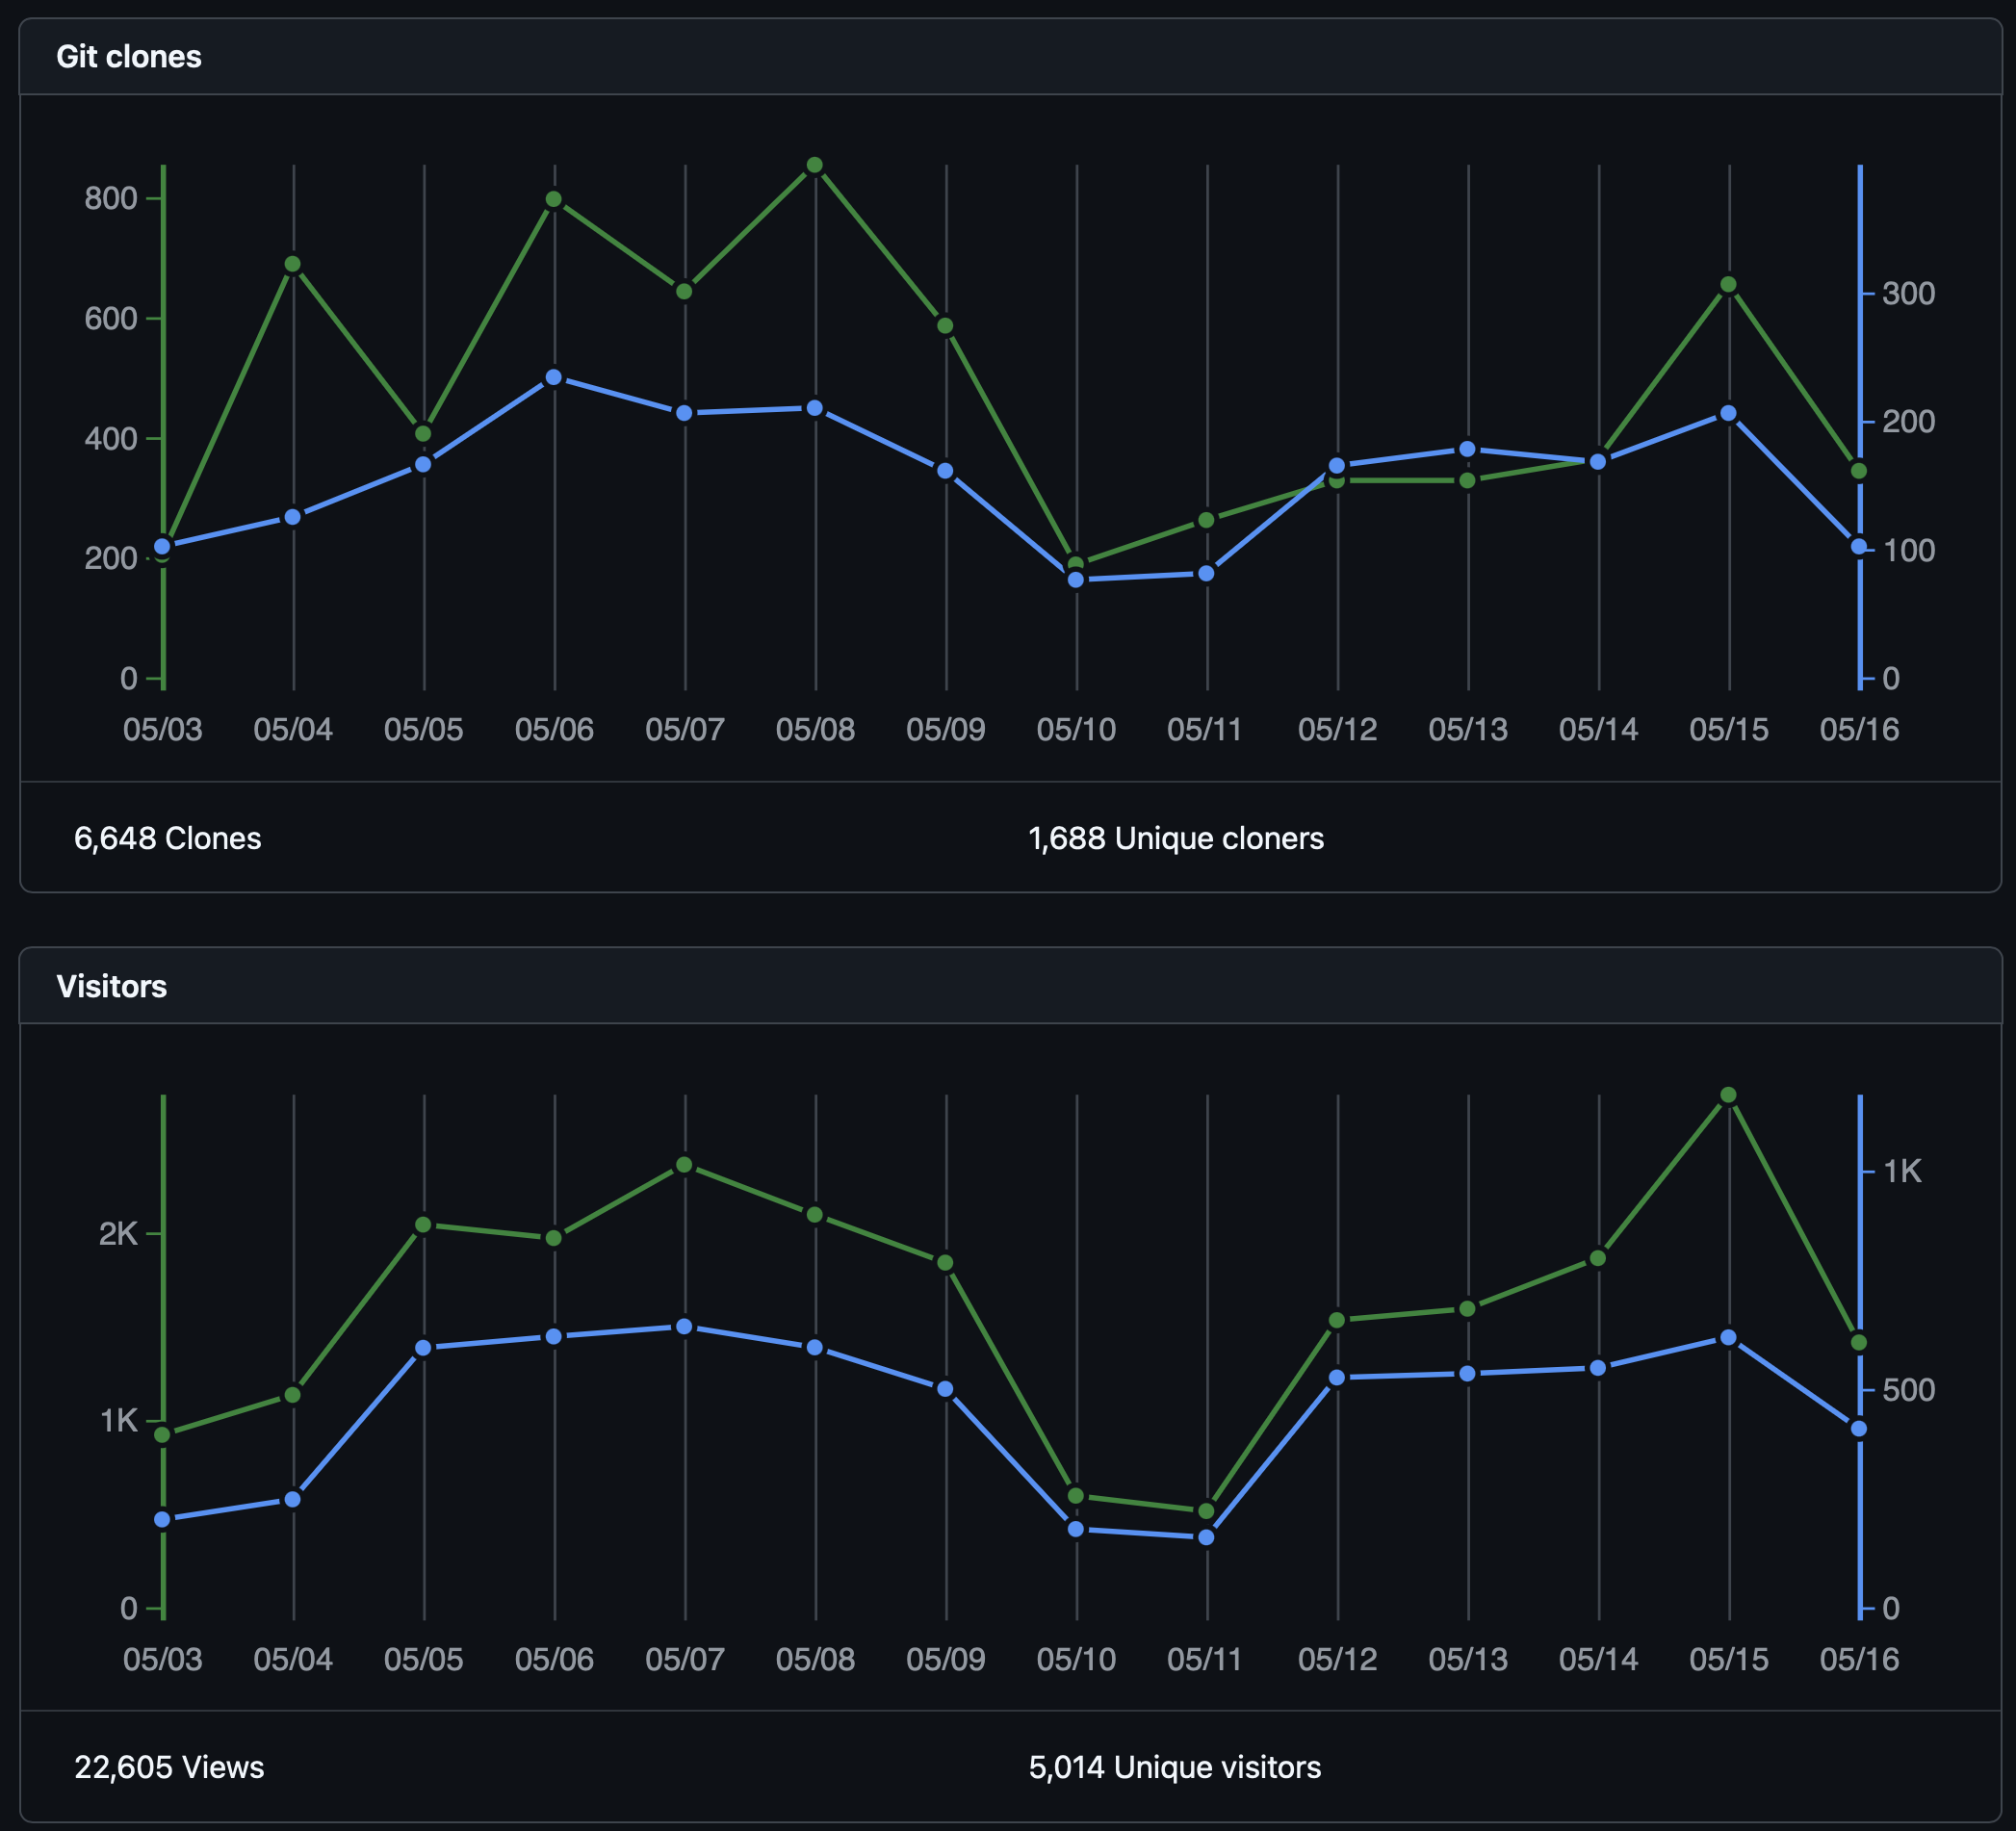Click the blue unique visitors point for 05/10

1076,1529
